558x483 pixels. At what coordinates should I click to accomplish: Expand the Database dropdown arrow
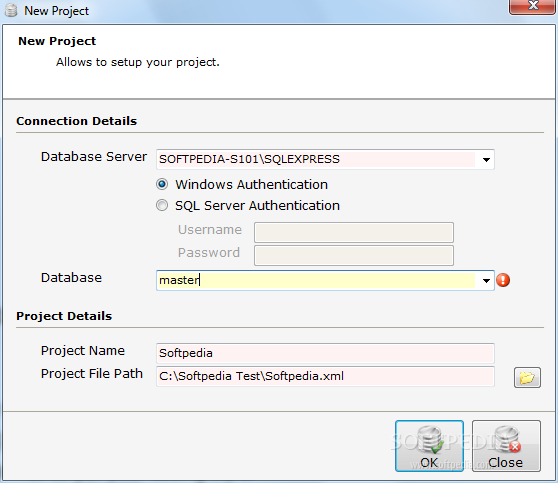[x=486, y=280]
